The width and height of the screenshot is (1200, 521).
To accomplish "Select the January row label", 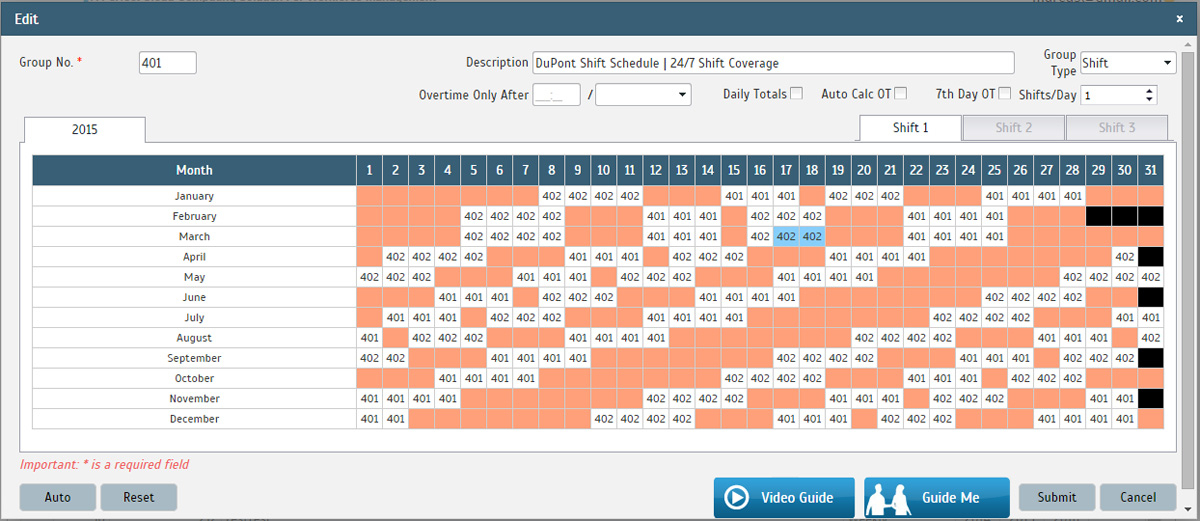I will 195,196.
